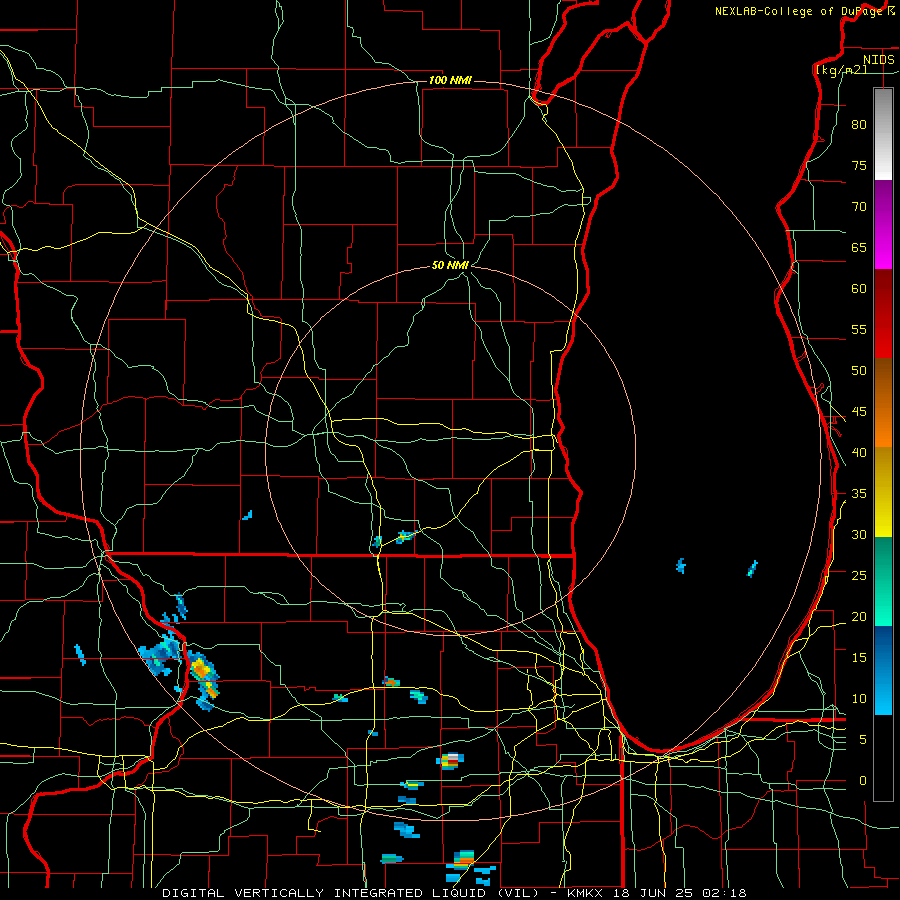Click the yellow-gold segment of the color scale
This screenshot has width=900, height=900.
[x=883, y=492]
